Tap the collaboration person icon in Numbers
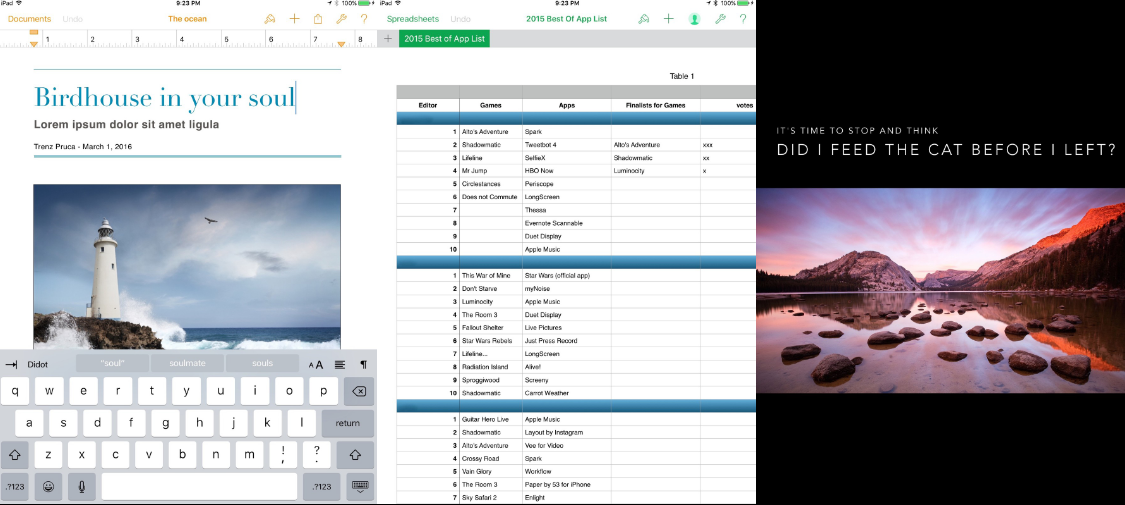Viewport: 1125px width, 505px height. [x=694, y=19]
